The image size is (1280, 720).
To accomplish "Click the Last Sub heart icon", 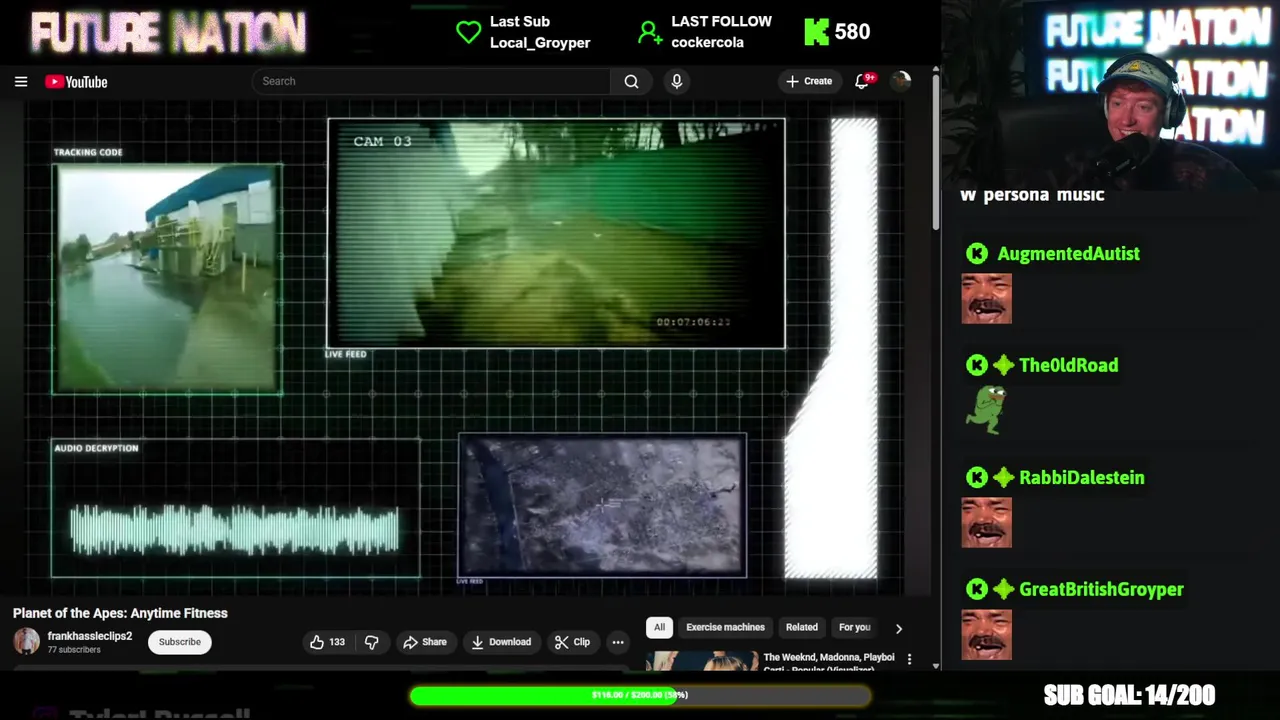I will (468, 33).
